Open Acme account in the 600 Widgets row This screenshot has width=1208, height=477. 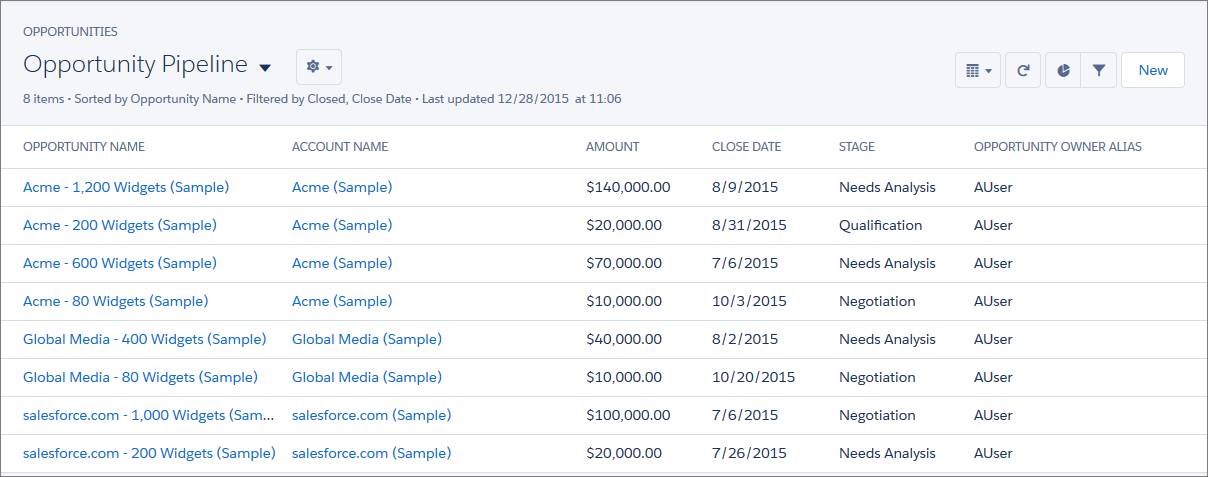pos(342,263)
